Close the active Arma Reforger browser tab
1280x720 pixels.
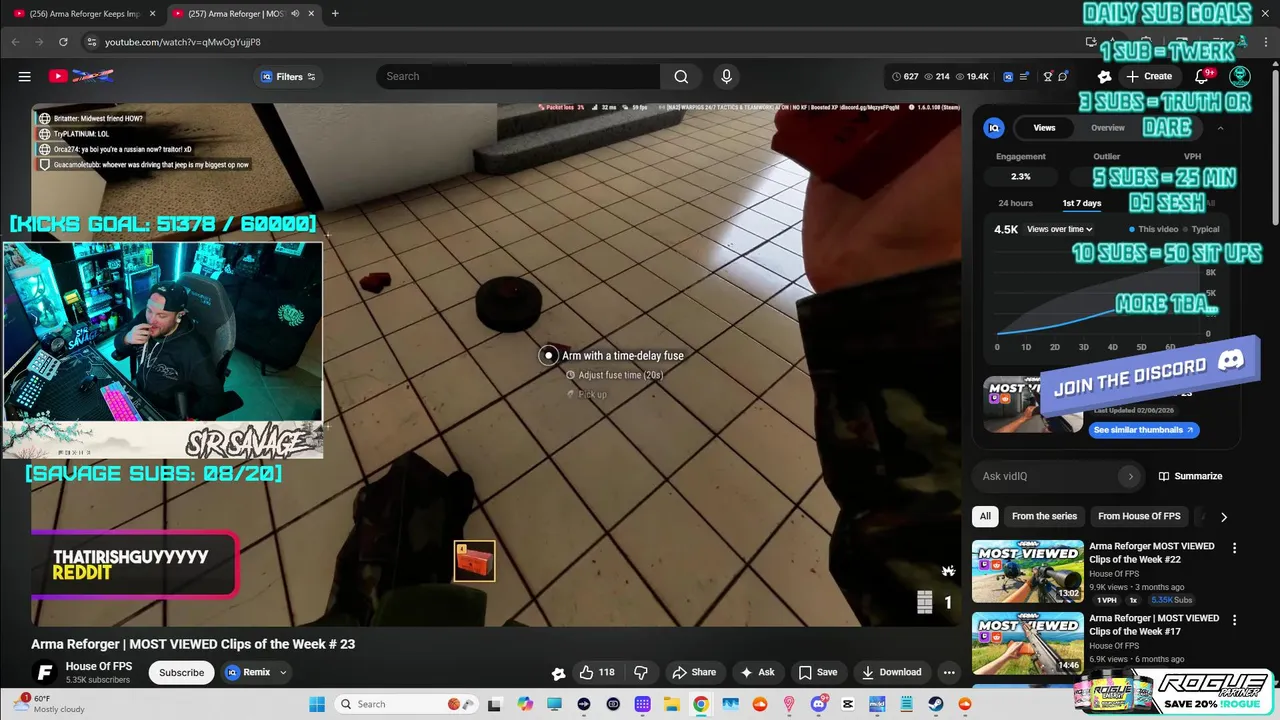tap(312, 14)
